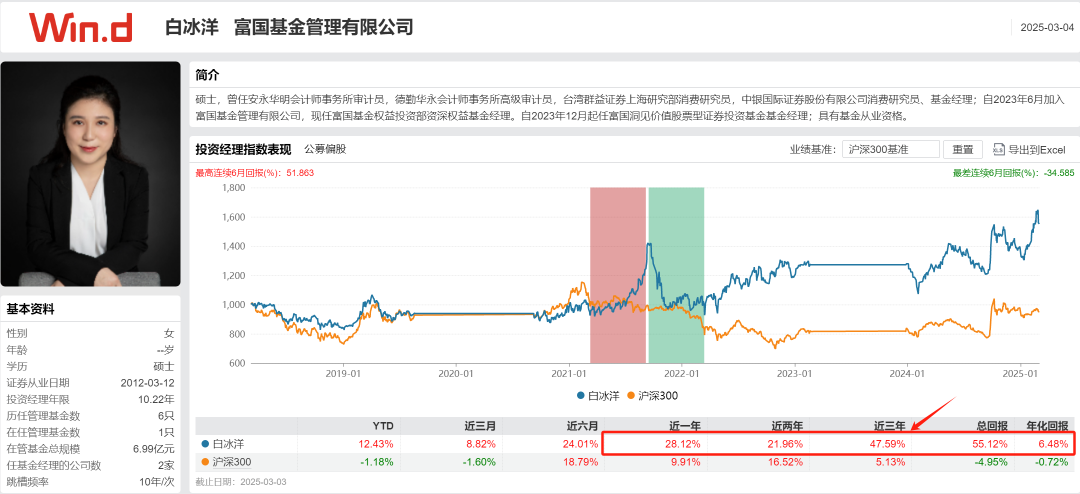Click the 任基金经理的公司数 value 2家
Image resolution: width=1080 pixels, height=494 pixels.
click(x=166, y=466)
